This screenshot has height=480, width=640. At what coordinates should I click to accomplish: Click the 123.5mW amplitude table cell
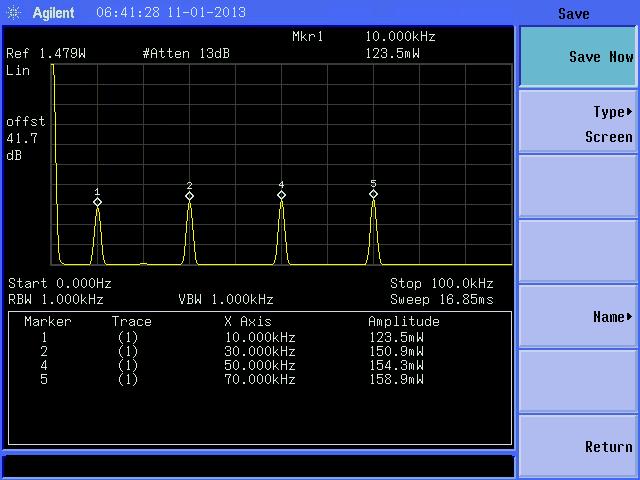click(x=396, y=338)
